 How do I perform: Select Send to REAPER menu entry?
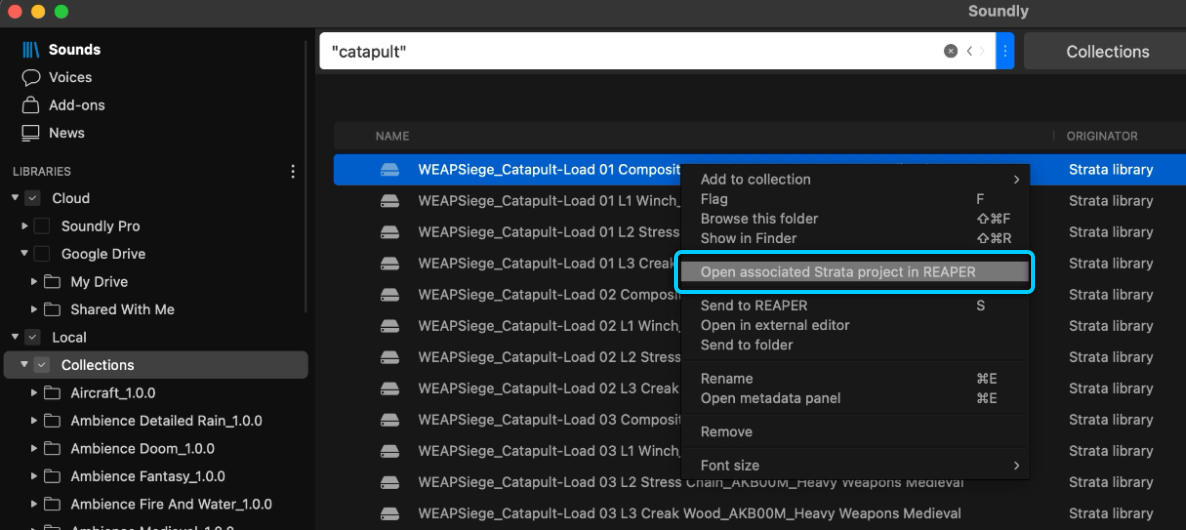[754, 306]
